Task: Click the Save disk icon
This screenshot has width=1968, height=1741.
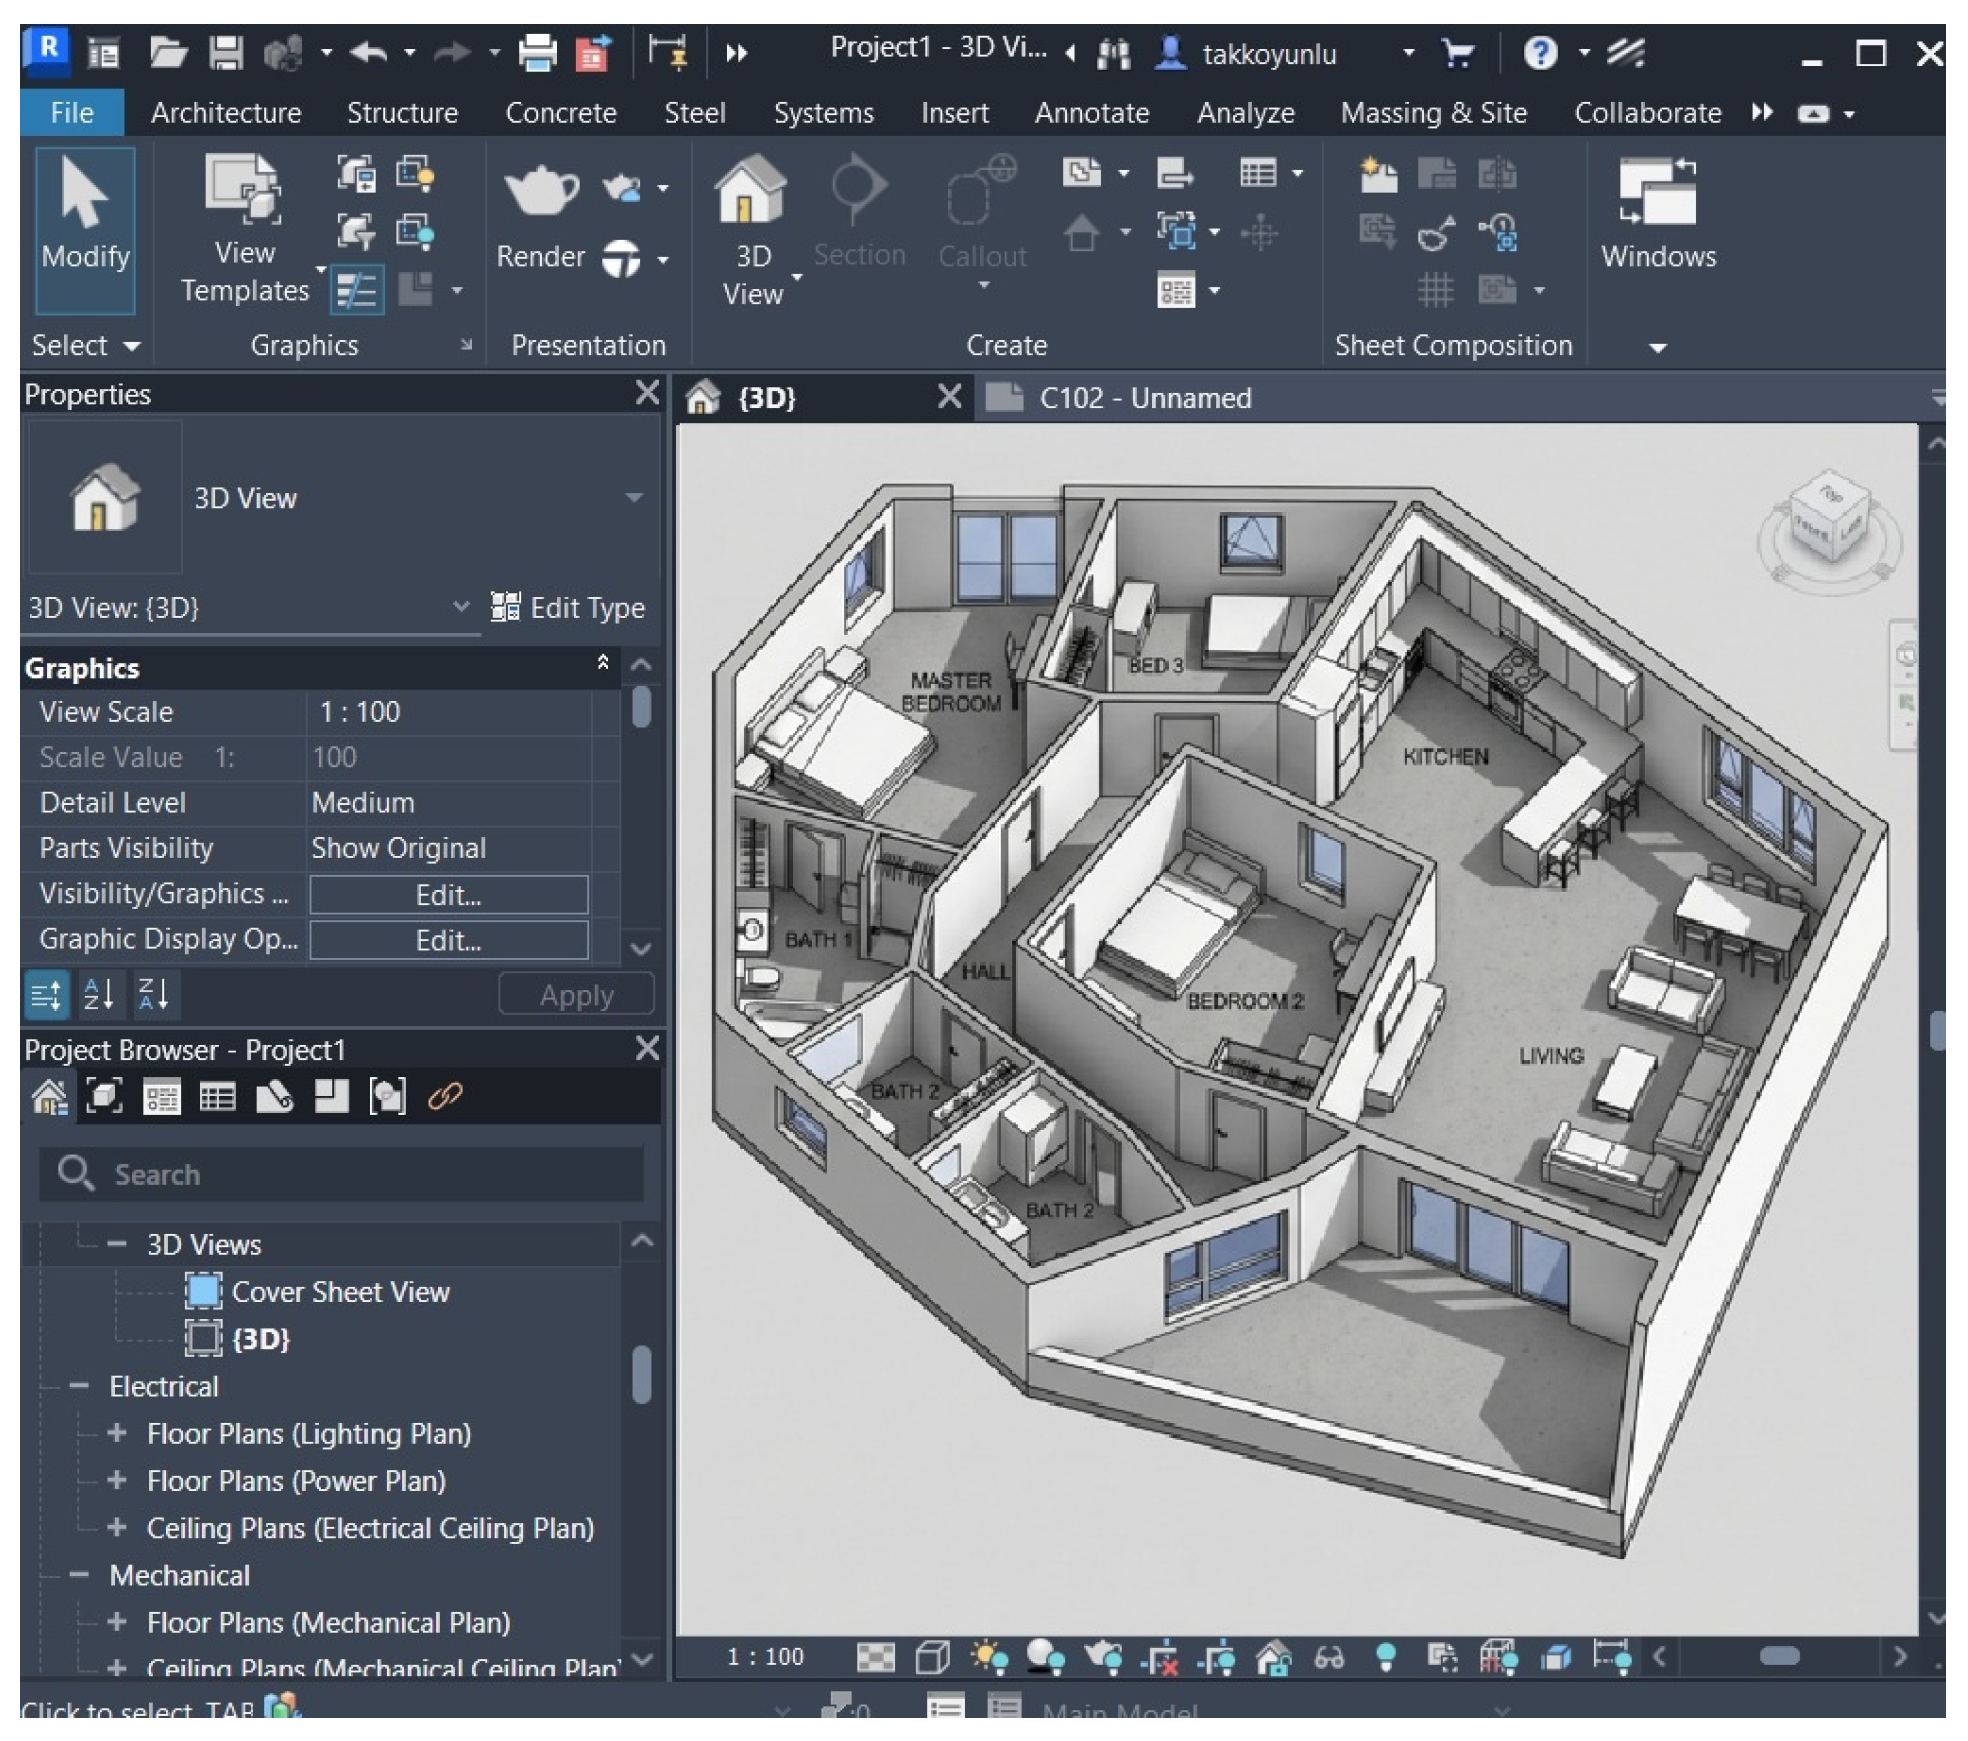Action: pos(226,53)
